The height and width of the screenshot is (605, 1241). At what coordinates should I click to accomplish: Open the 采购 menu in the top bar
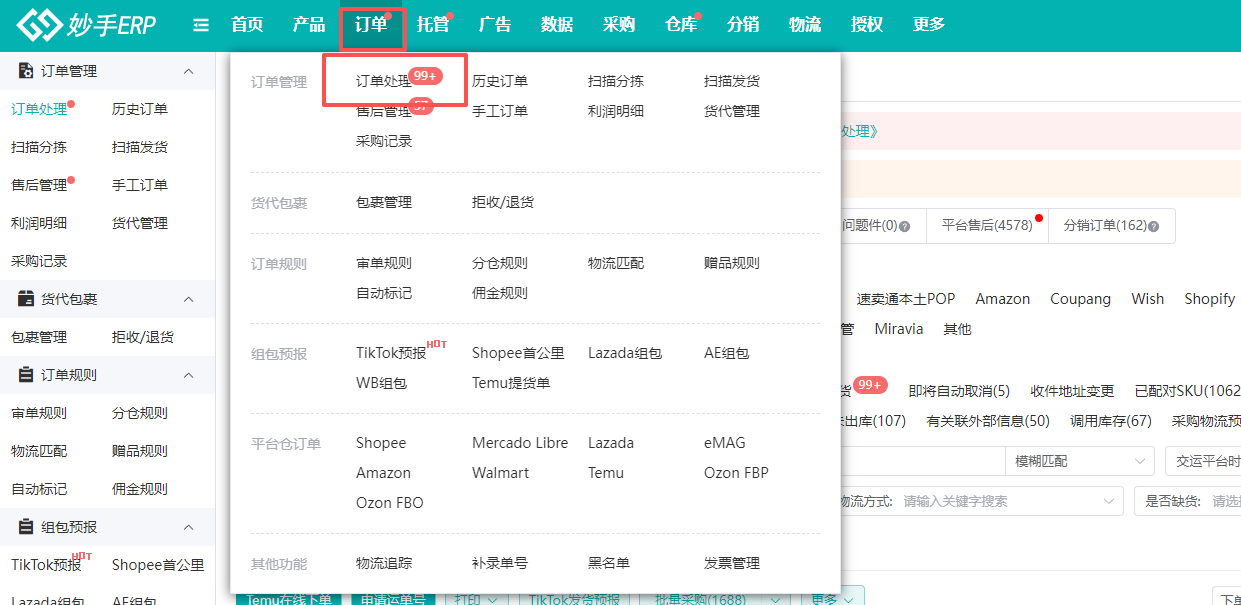[x=619, y=25]
